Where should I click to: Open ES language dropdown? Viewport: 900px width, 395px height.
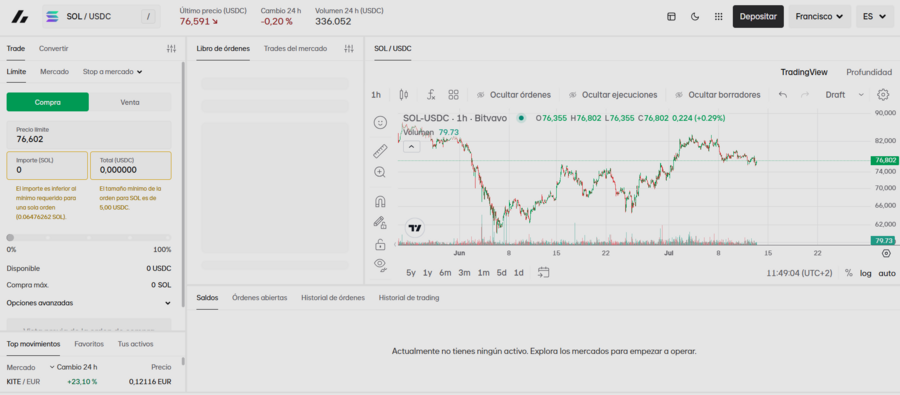click(x=875, y=17)
